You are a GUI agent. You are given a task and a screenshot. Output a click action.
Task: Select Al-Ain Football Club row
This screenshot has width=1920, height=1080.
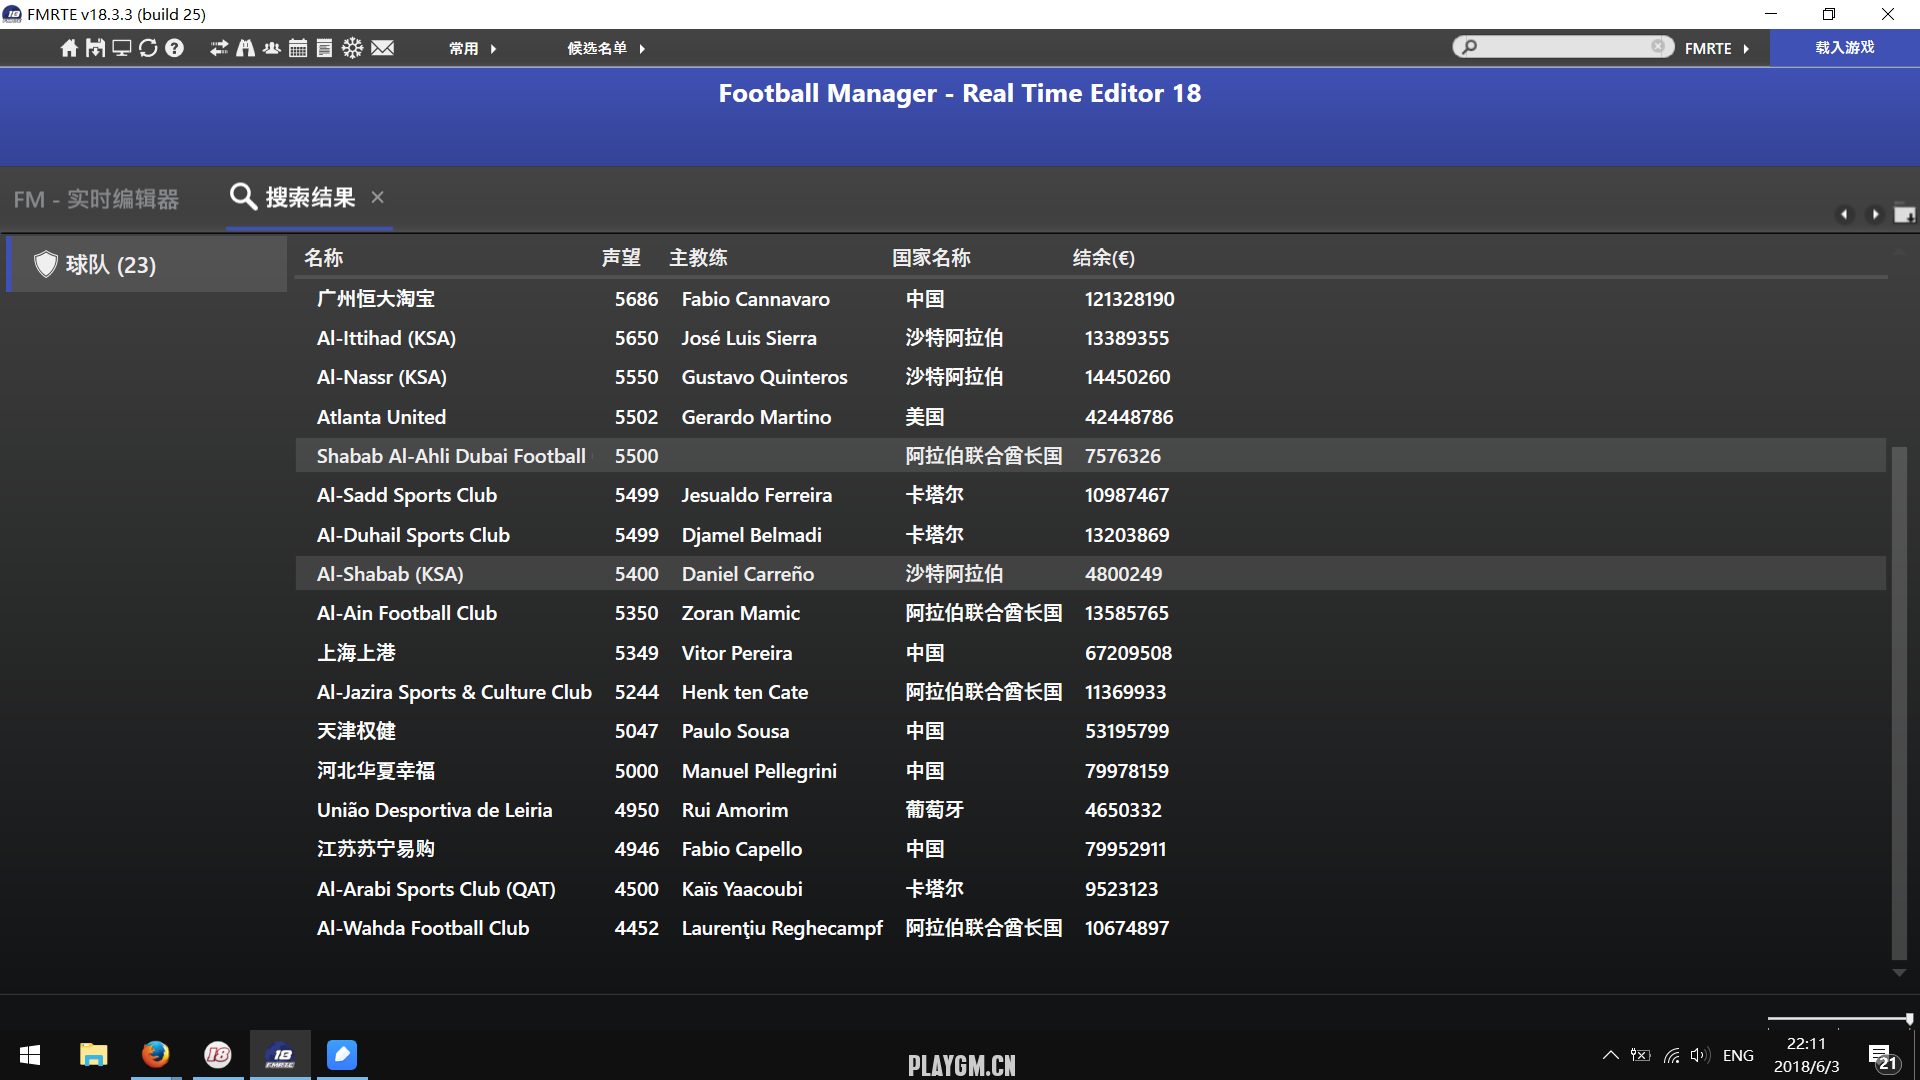coord(1090,613)
